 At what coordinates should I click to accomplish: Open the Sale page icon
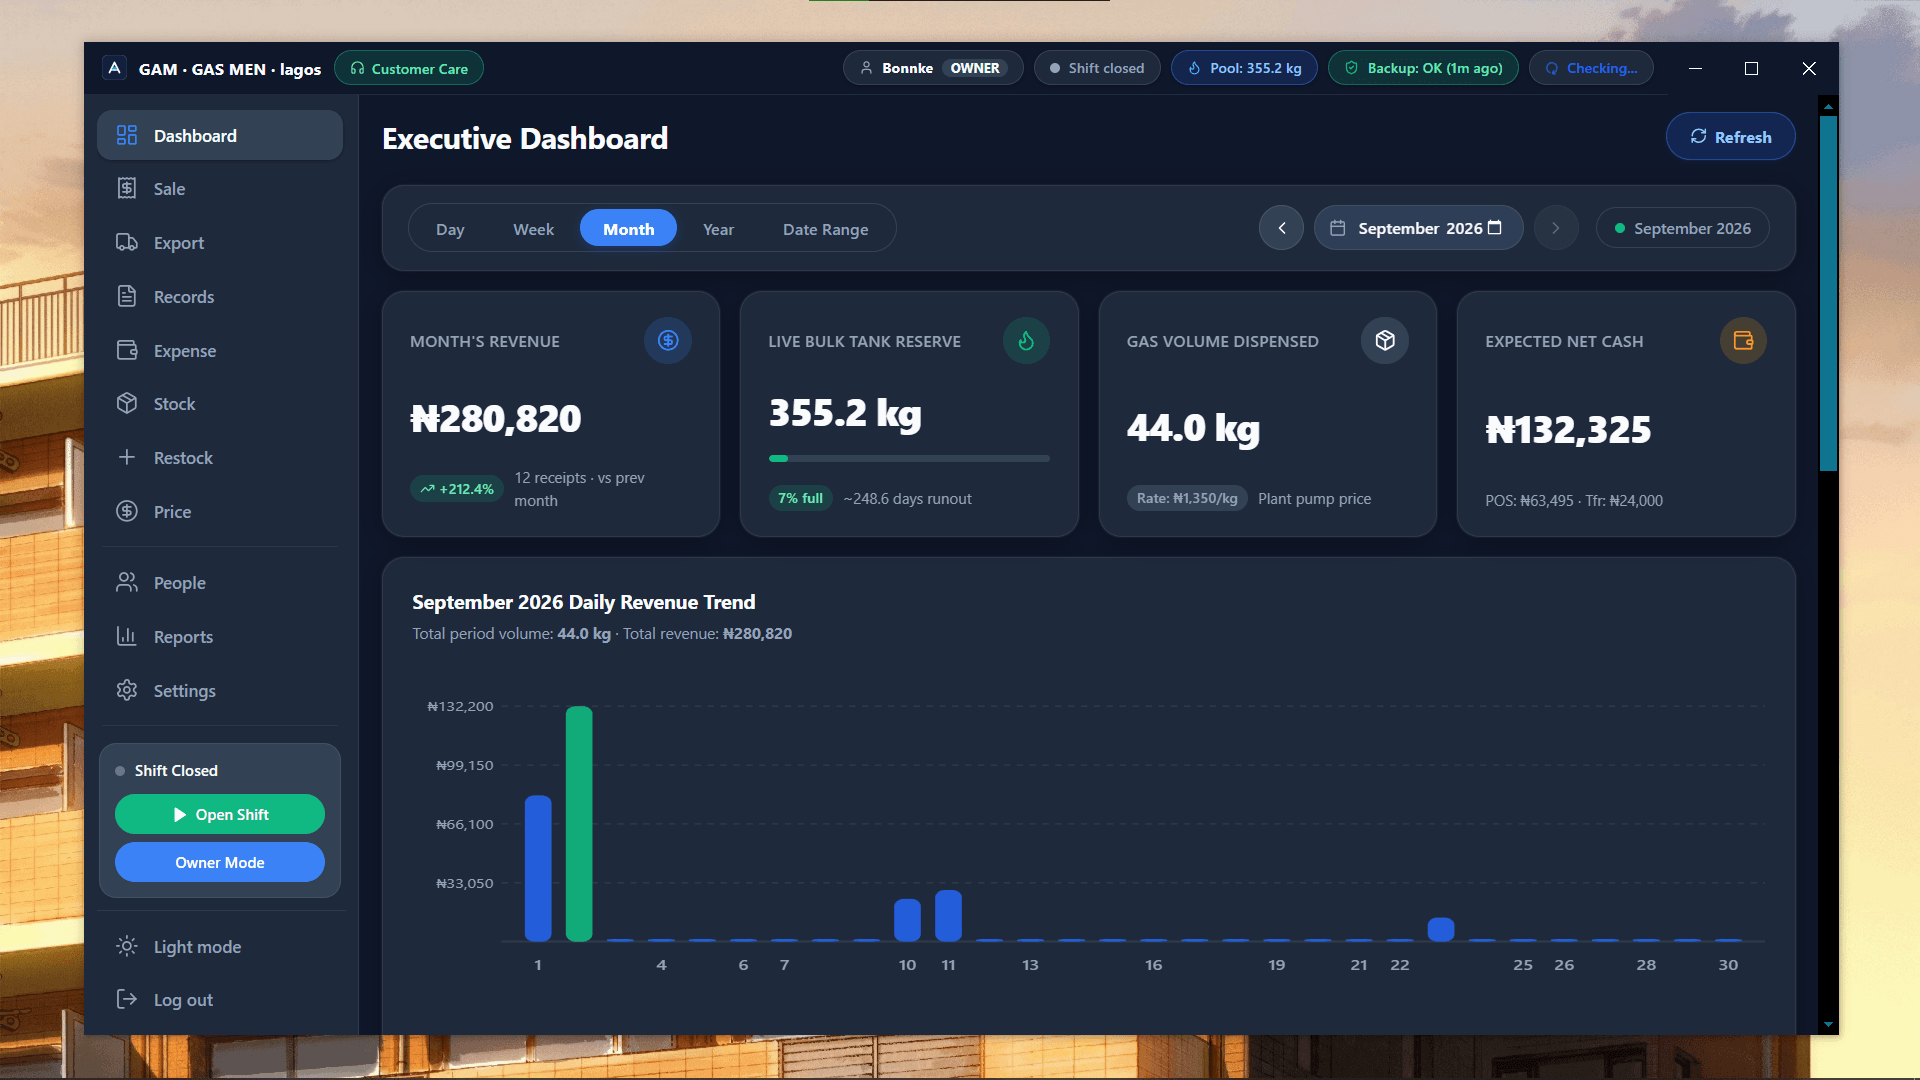coord(127,189)
